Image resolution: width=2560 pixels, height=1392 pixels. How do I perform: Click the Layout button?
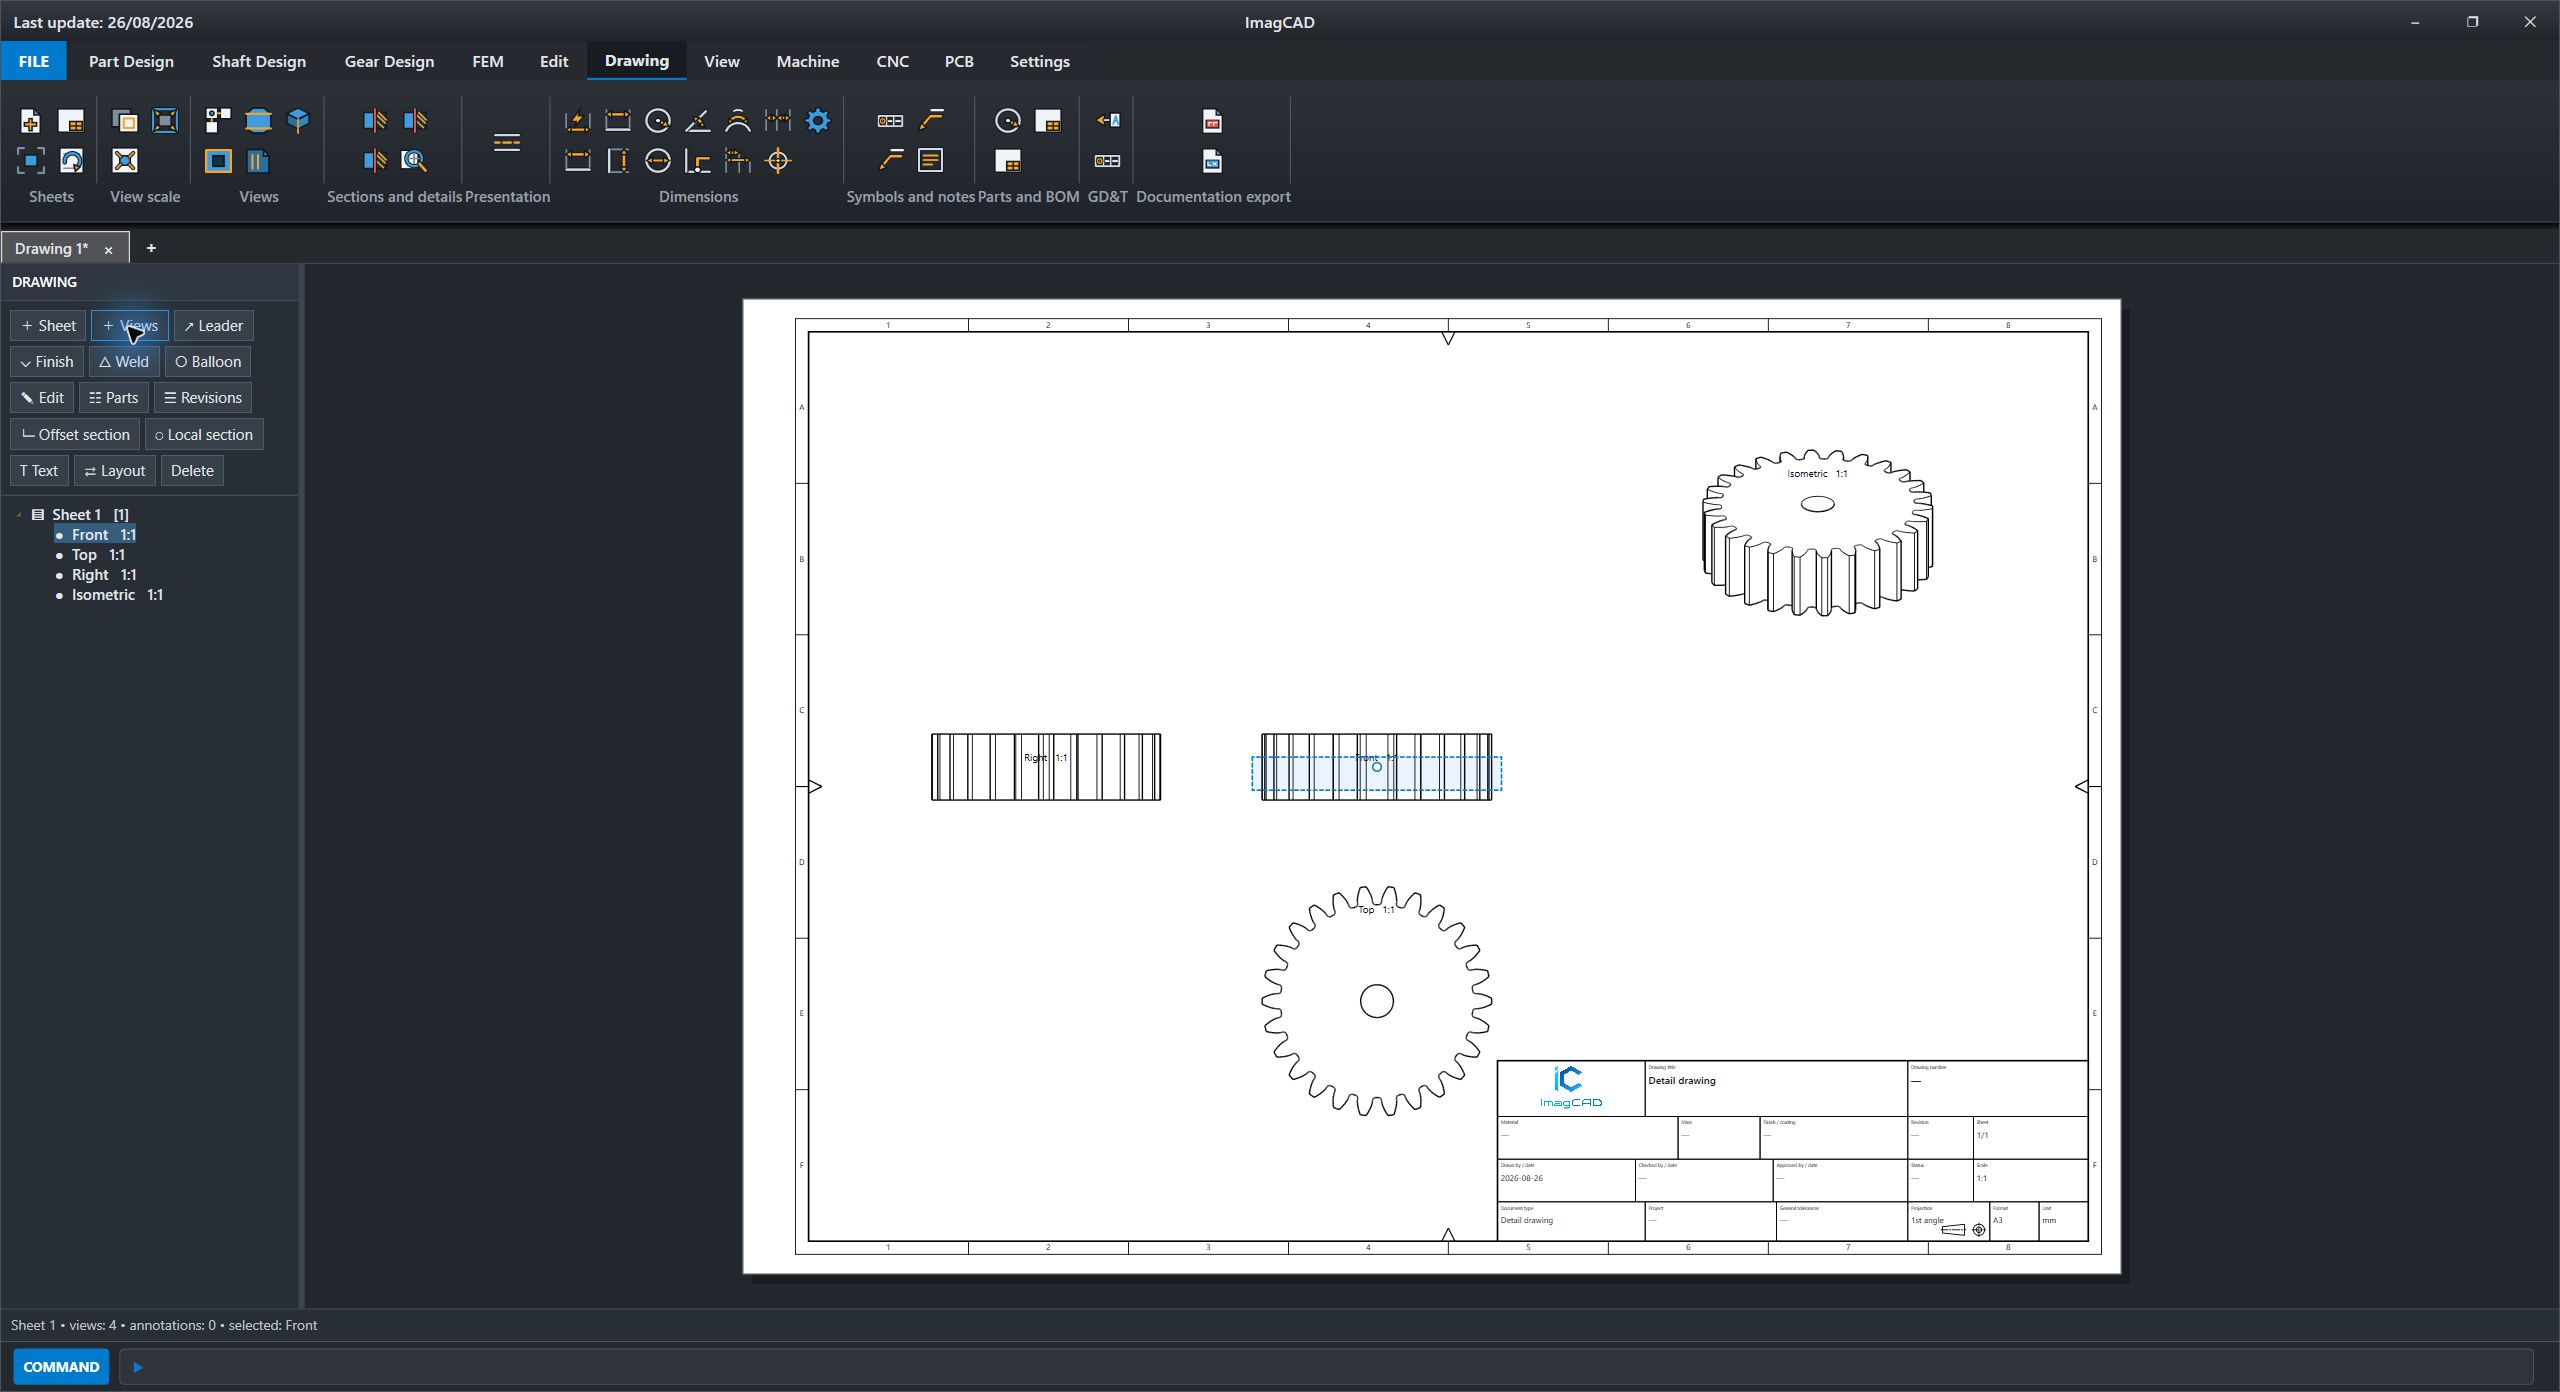[115, 470]
